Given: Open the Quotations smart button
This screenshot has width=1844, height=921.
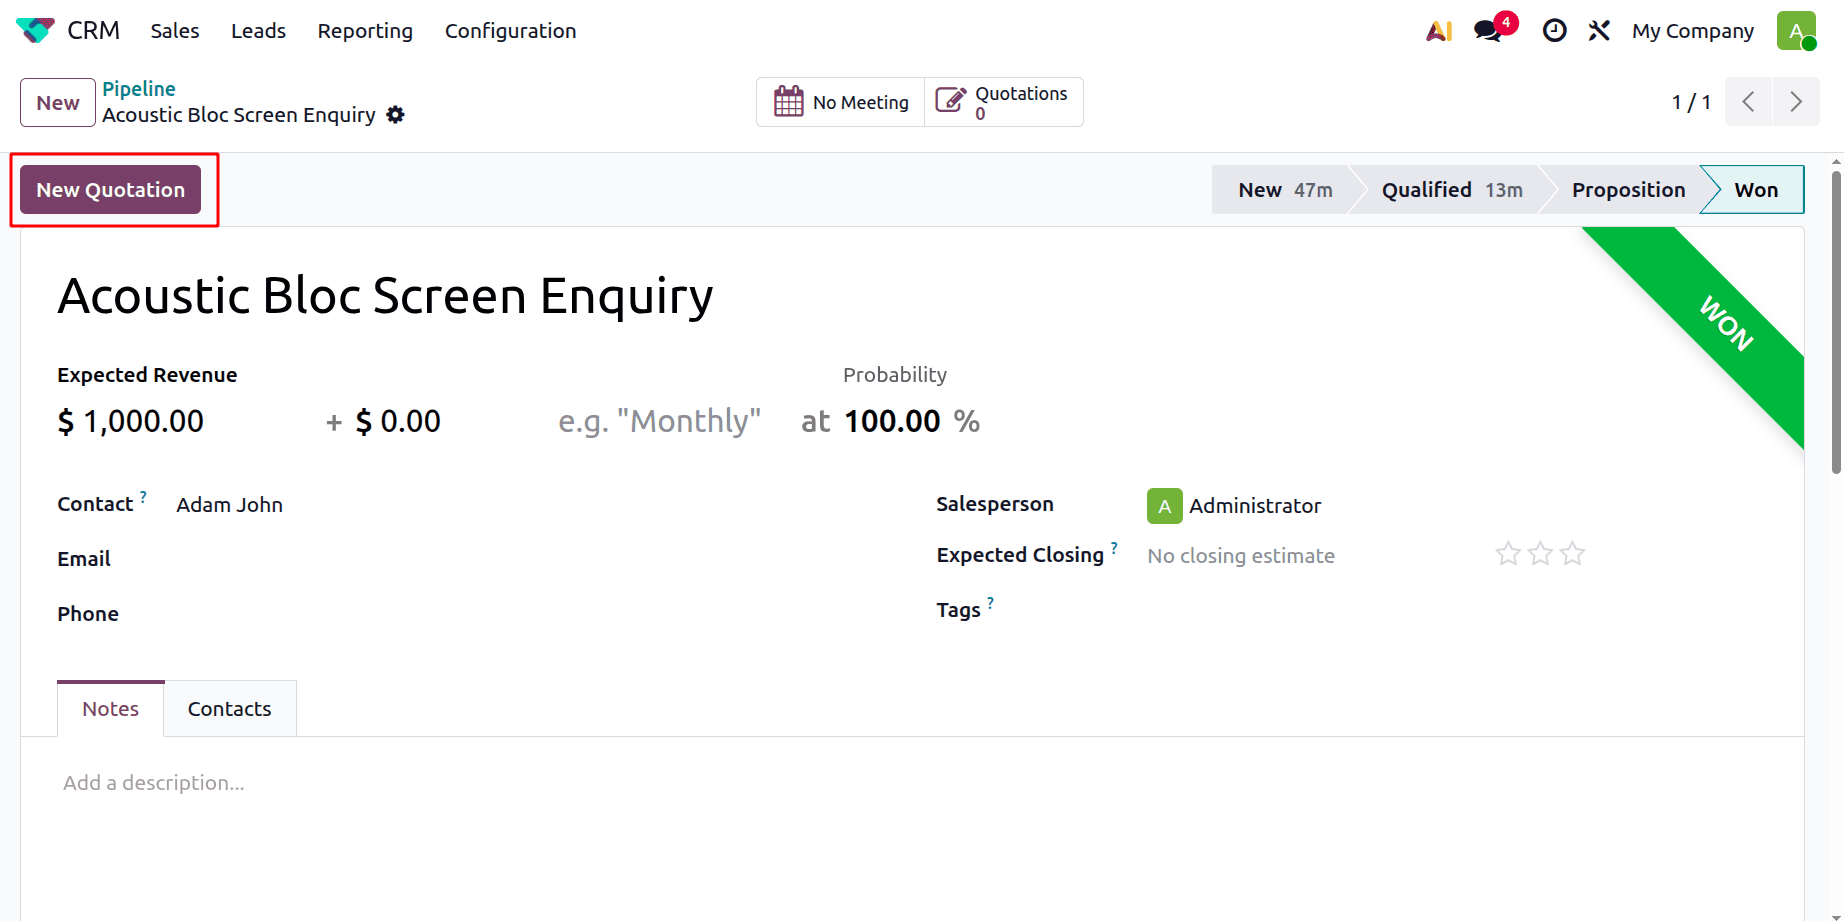Looking at the screenshot, I should coord(1004,102).
